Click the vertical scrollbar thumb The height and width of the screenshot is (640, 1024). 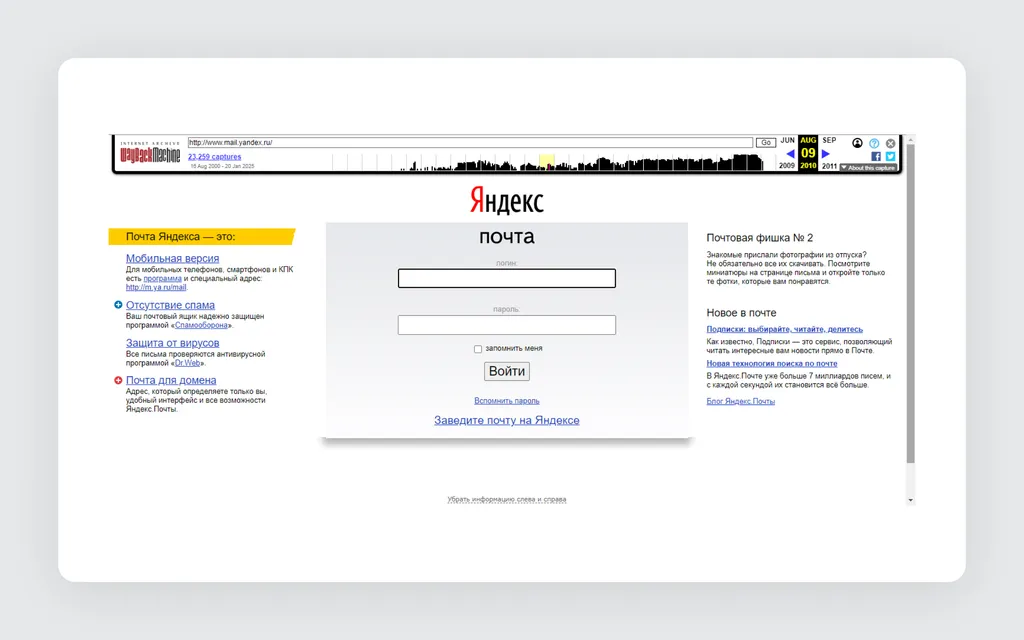pos(910,304)
